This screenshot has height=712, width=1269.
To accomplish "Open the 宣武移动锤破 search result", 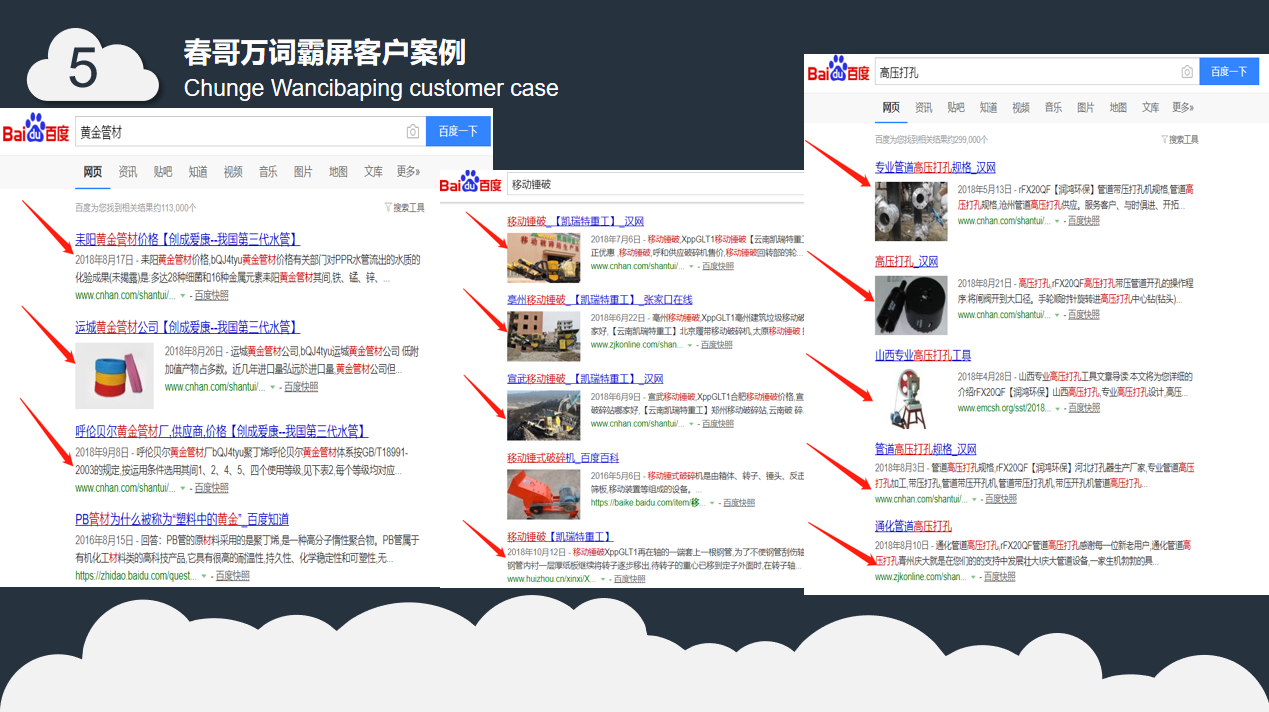I will (586, 379).
